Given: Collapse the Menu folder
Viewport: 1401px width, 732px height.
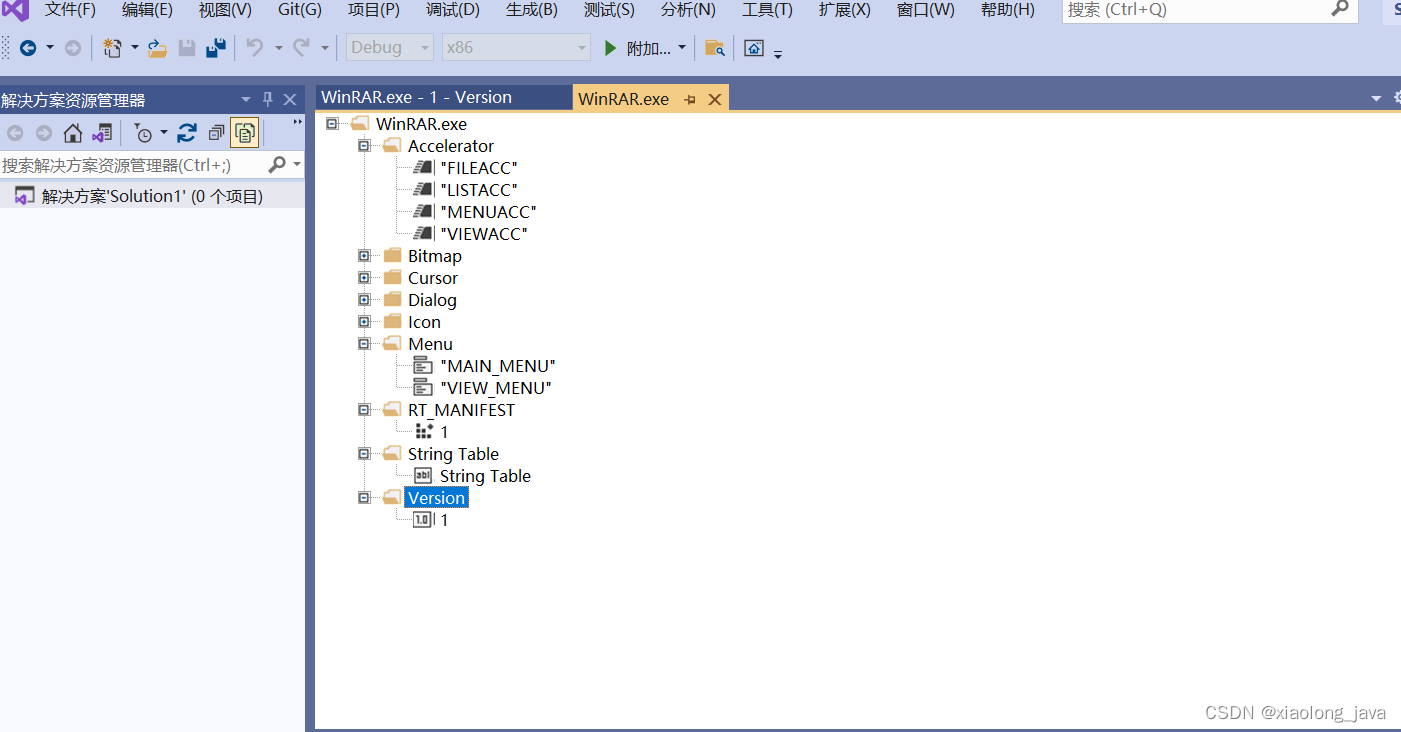Looking at the screenshot, I should (x=364, y=344).
